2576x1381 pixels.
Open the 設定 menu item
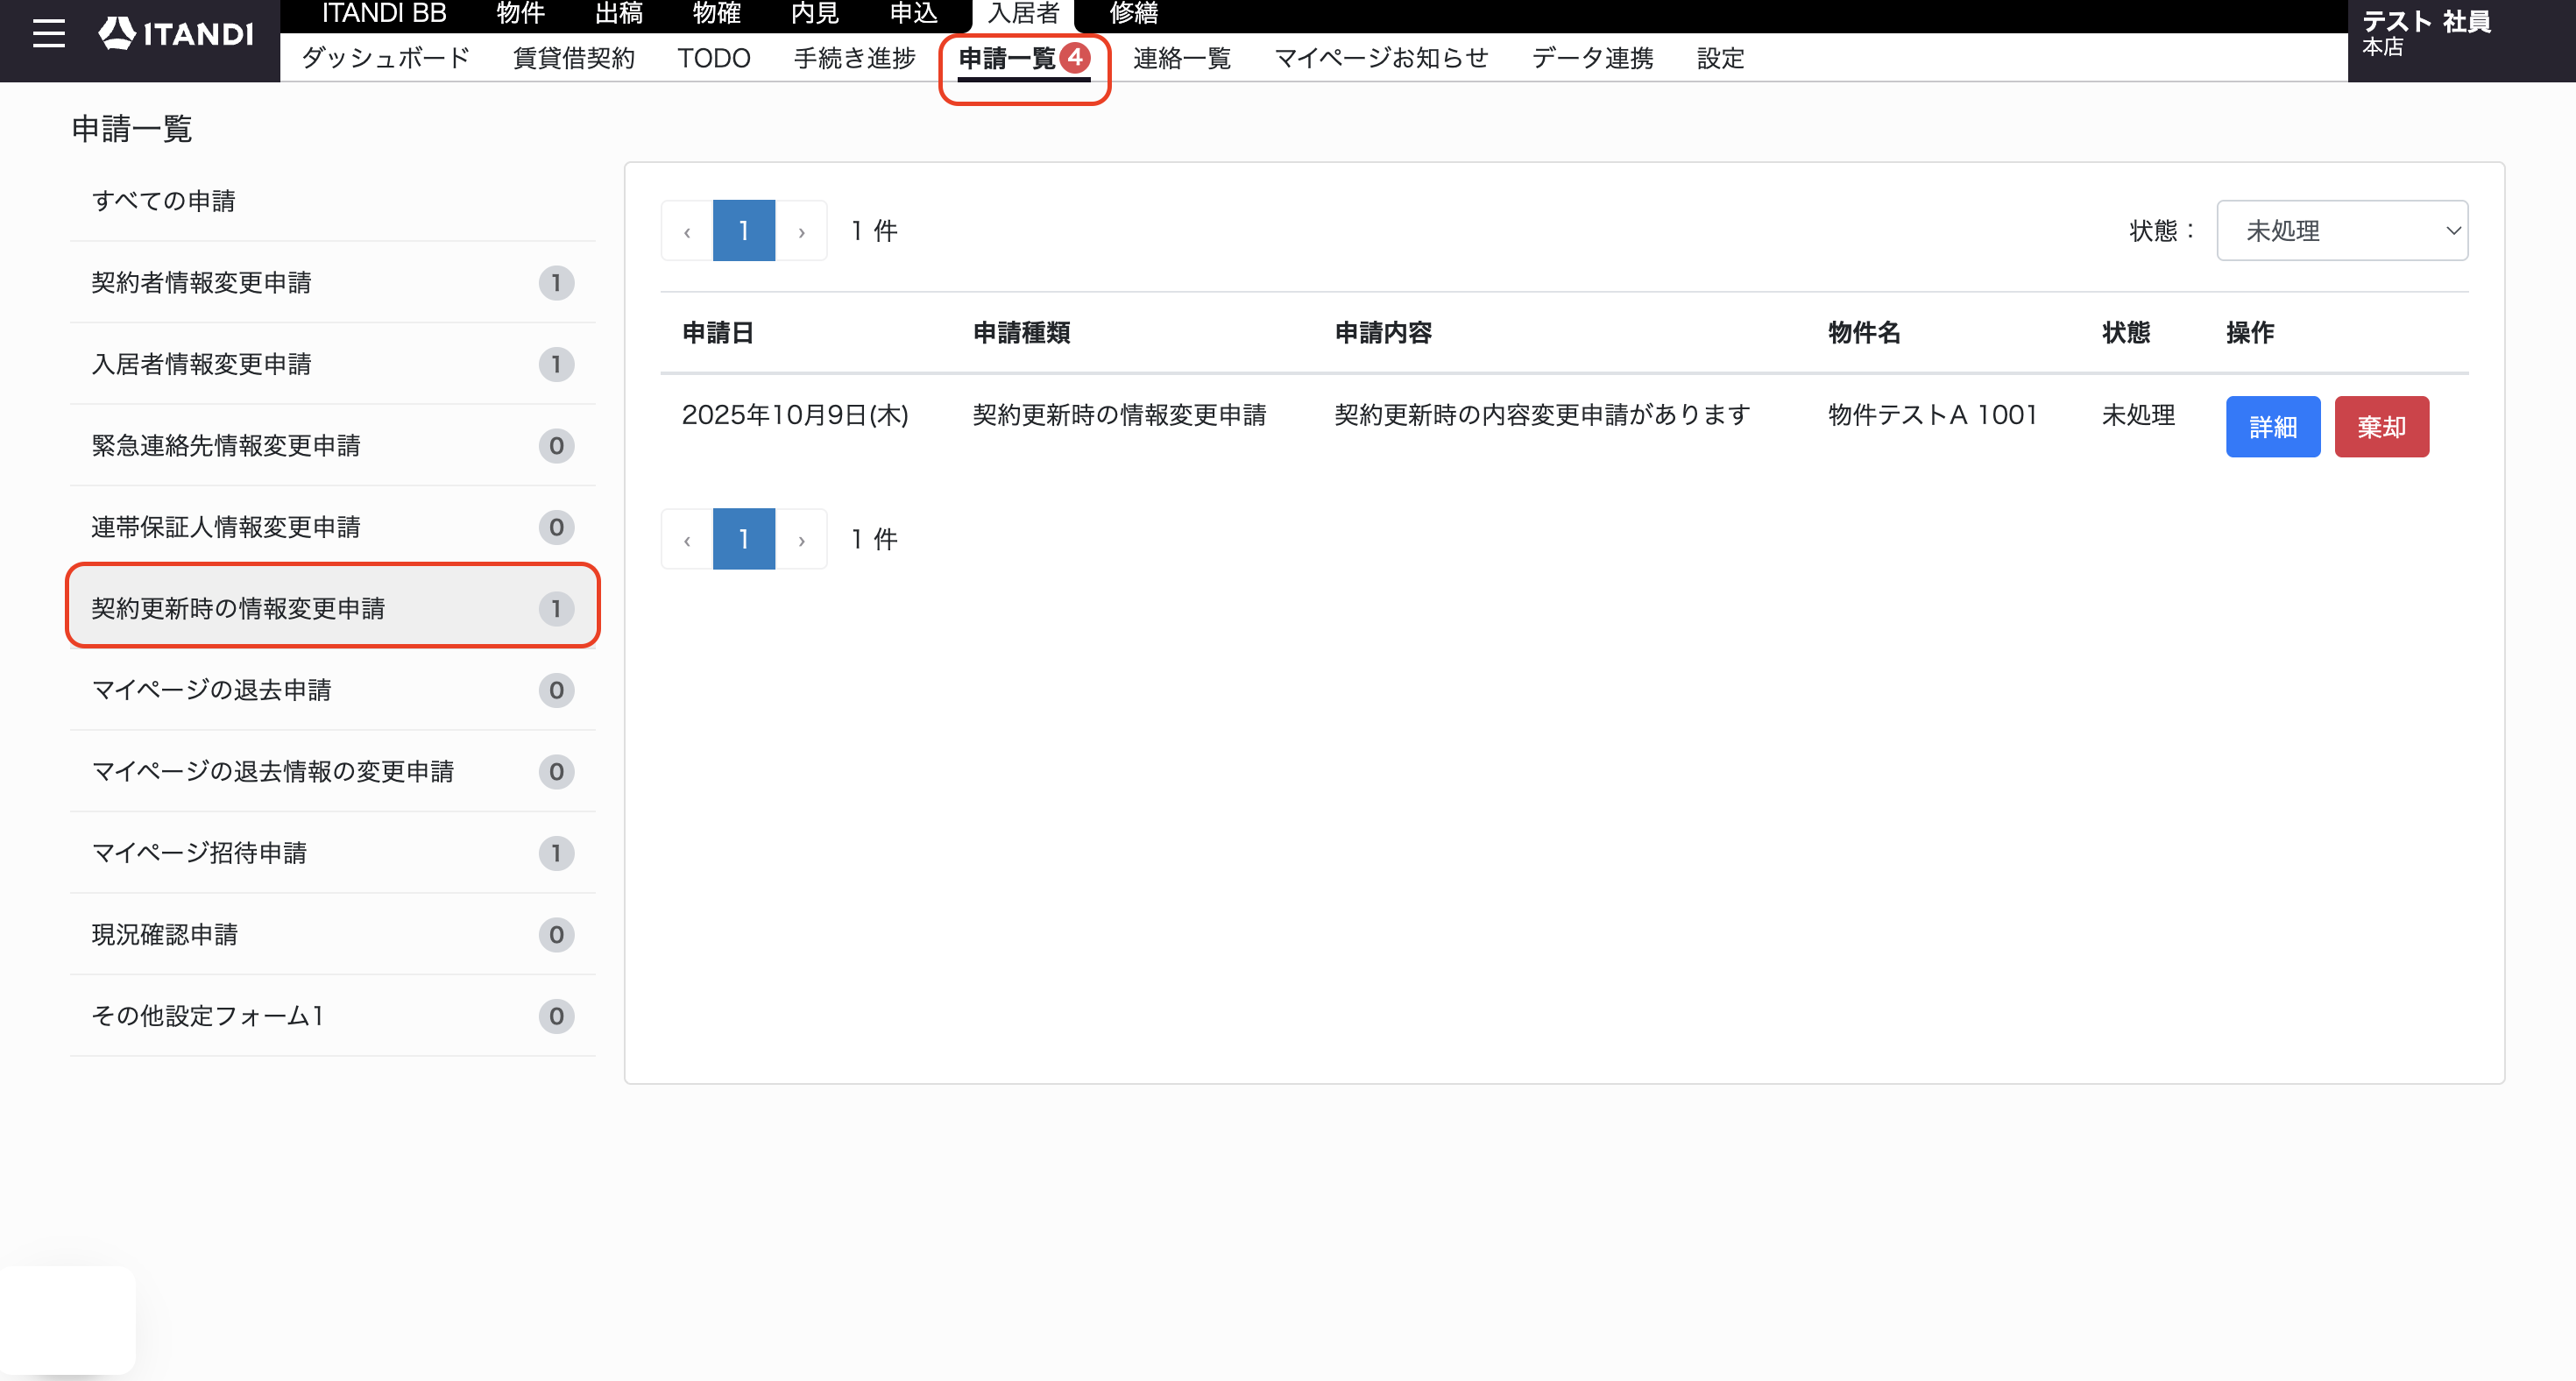[1721, 58]
